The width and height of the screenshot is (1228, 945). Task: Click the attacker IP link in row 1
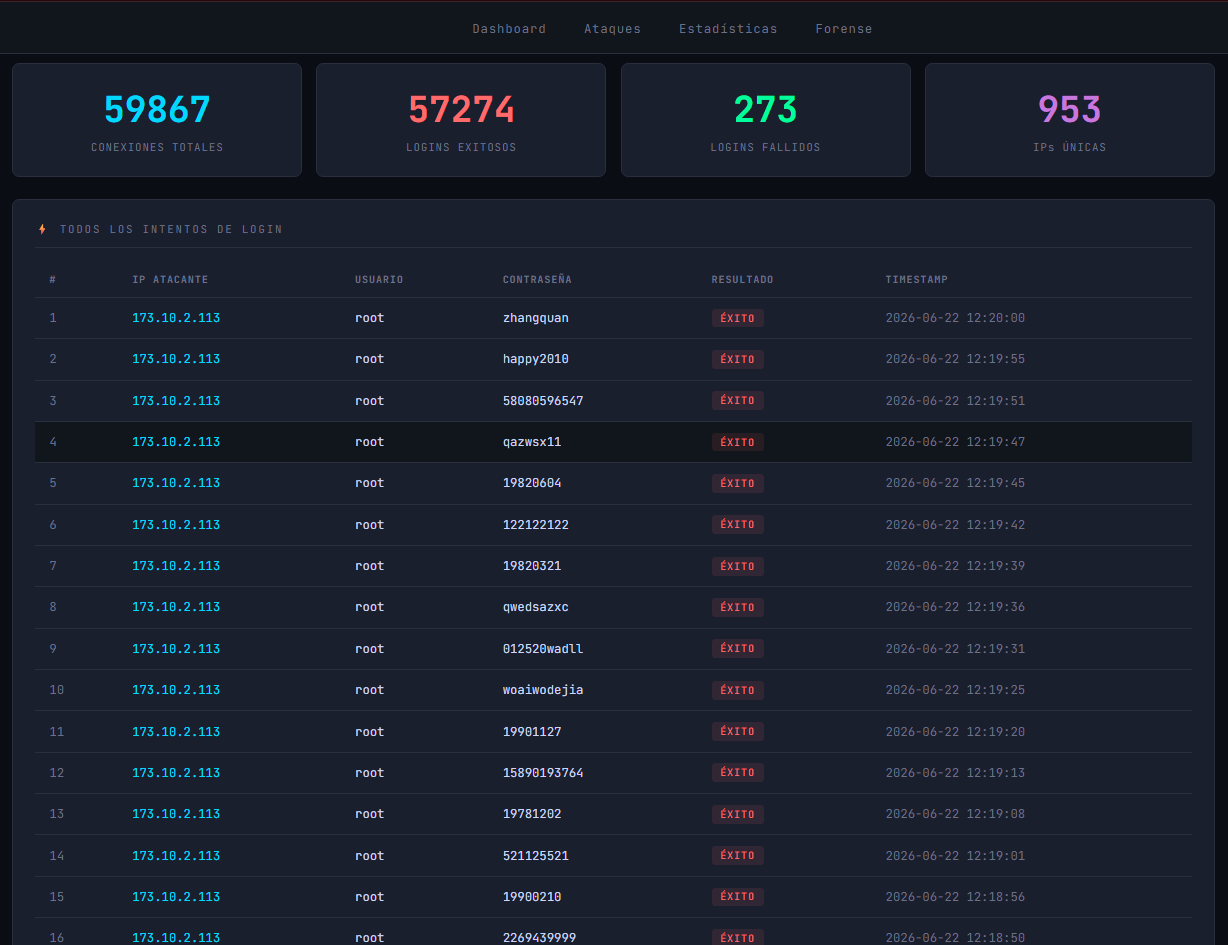click(x=176, y=318)
